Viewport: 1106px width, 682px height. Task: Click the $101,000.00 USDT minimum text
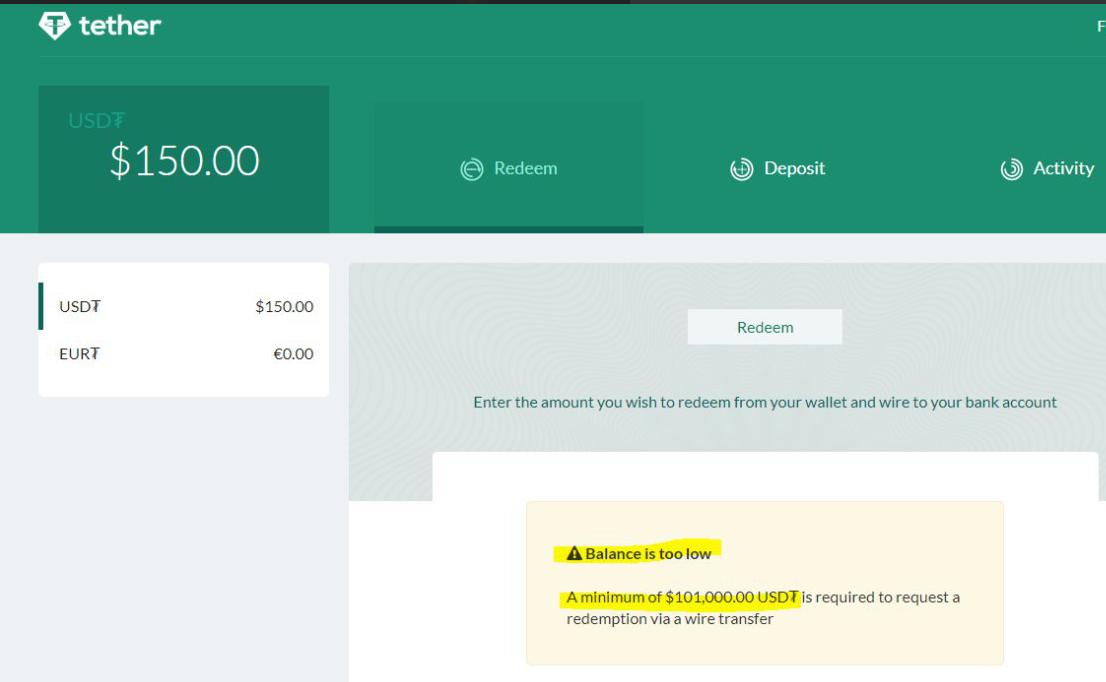[x=731, y=597]
